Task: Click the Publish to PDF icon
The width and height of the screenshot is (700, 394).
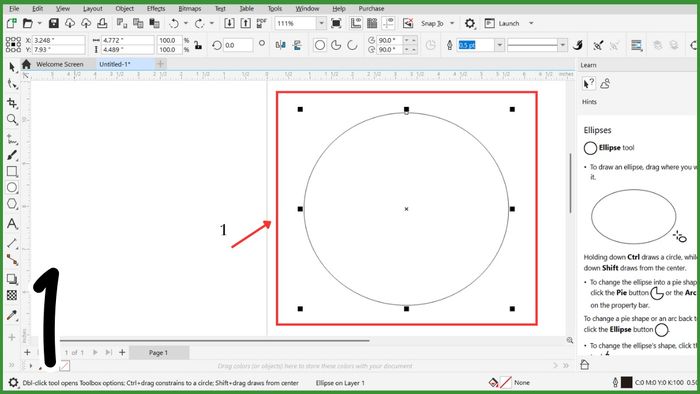Action: (262, 23)
